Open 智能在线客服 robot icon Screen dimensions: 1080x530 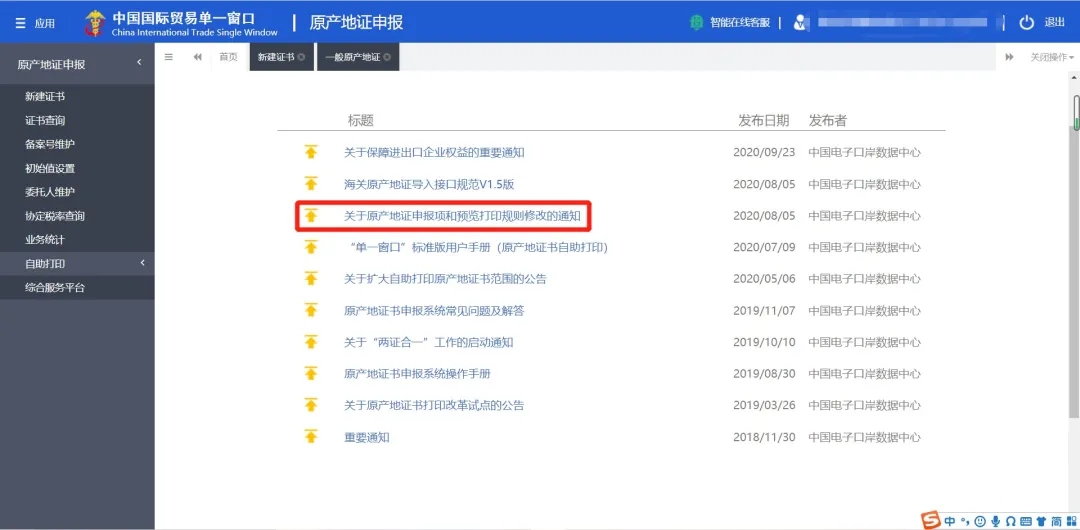tap(697, 22)
